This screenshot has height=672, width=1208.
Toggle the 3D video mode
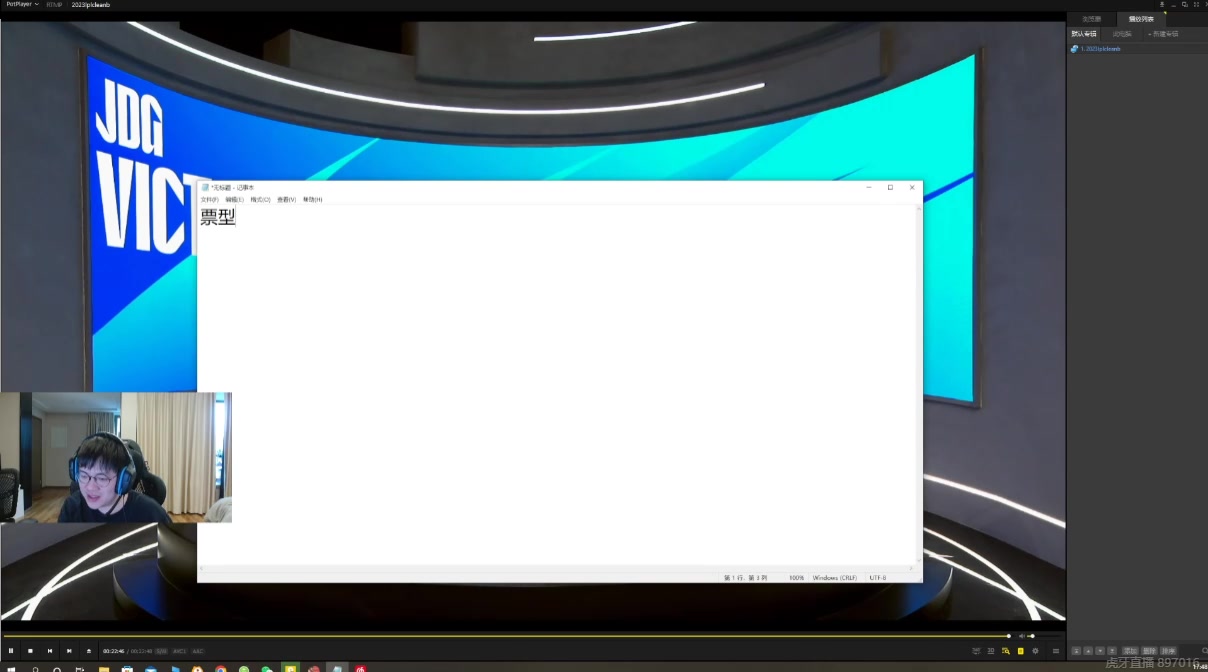point(991,651)
